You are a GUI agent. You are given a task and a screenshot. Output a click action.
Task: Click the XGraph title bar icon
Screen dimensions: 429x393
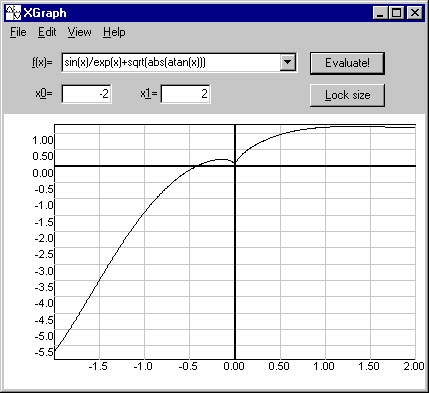point(13,13)
